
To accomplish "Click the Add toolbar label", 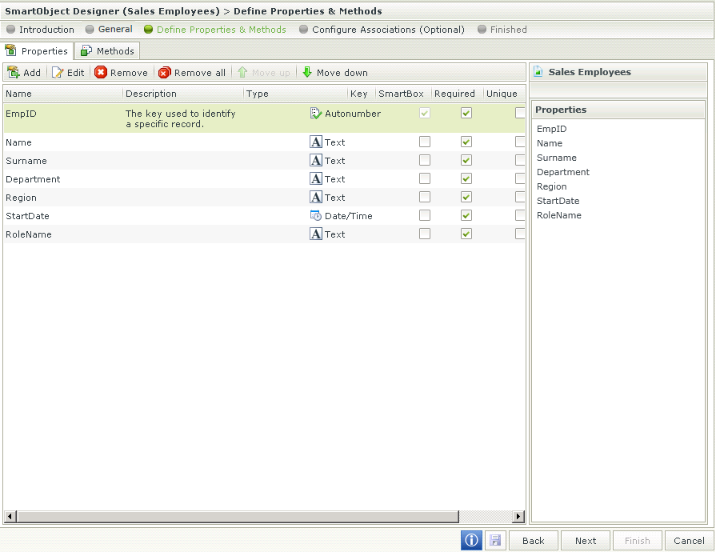I will (x=32, y=73).
